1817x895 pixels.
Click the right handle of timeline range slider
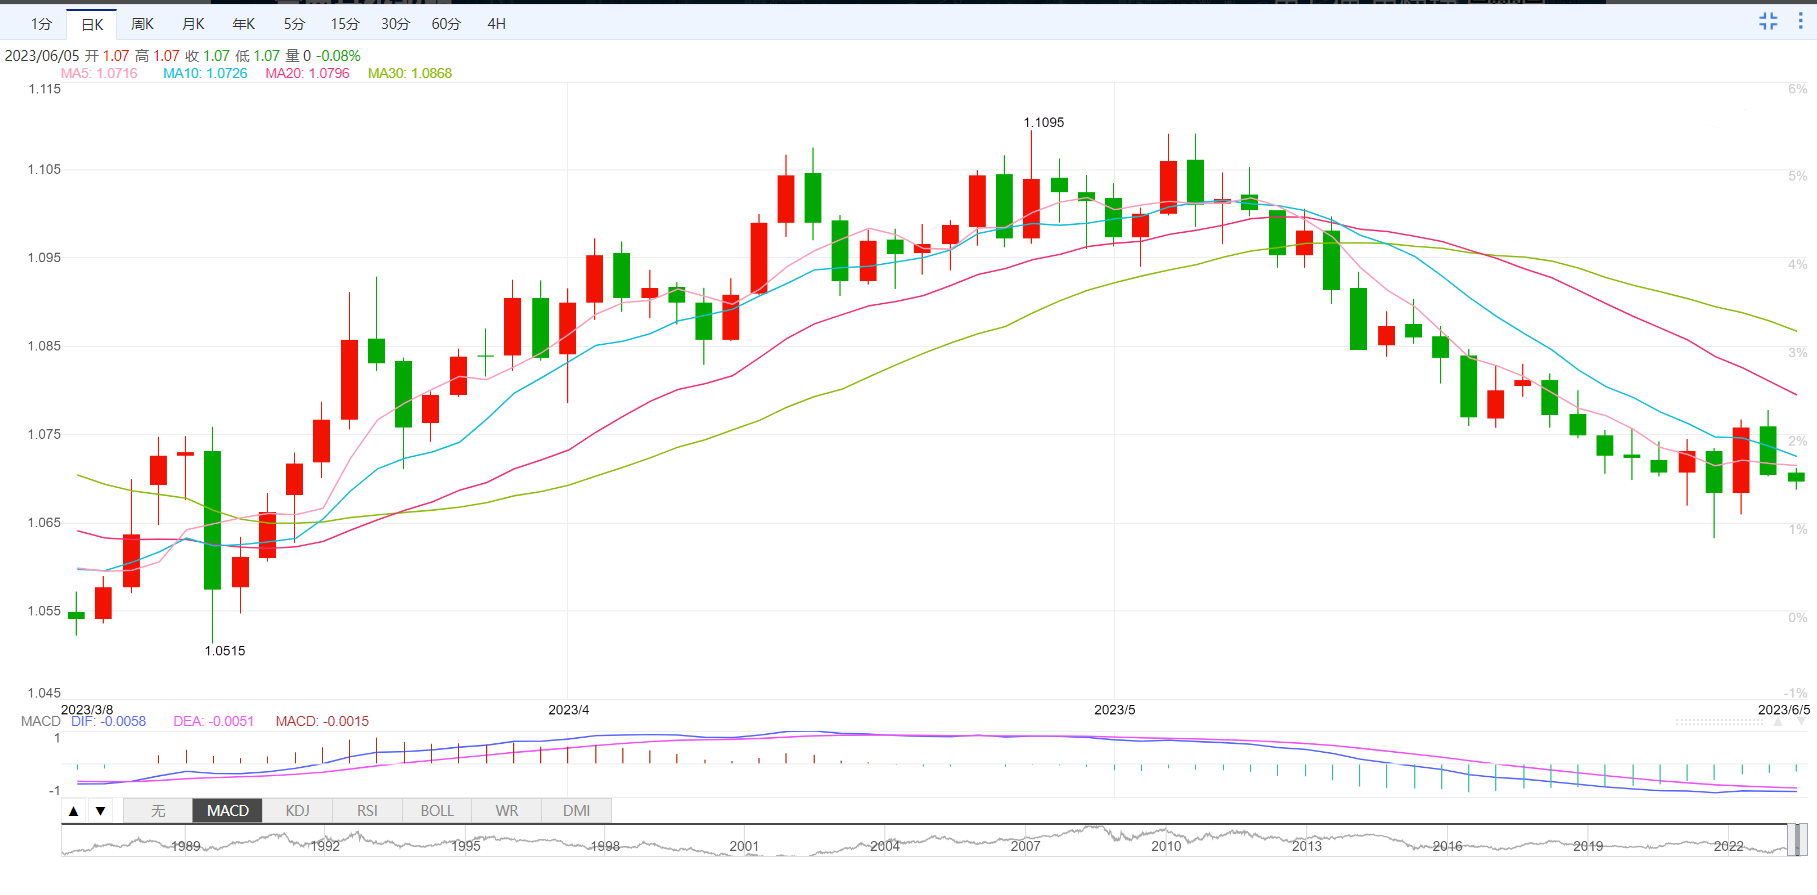coord(1798,840)
